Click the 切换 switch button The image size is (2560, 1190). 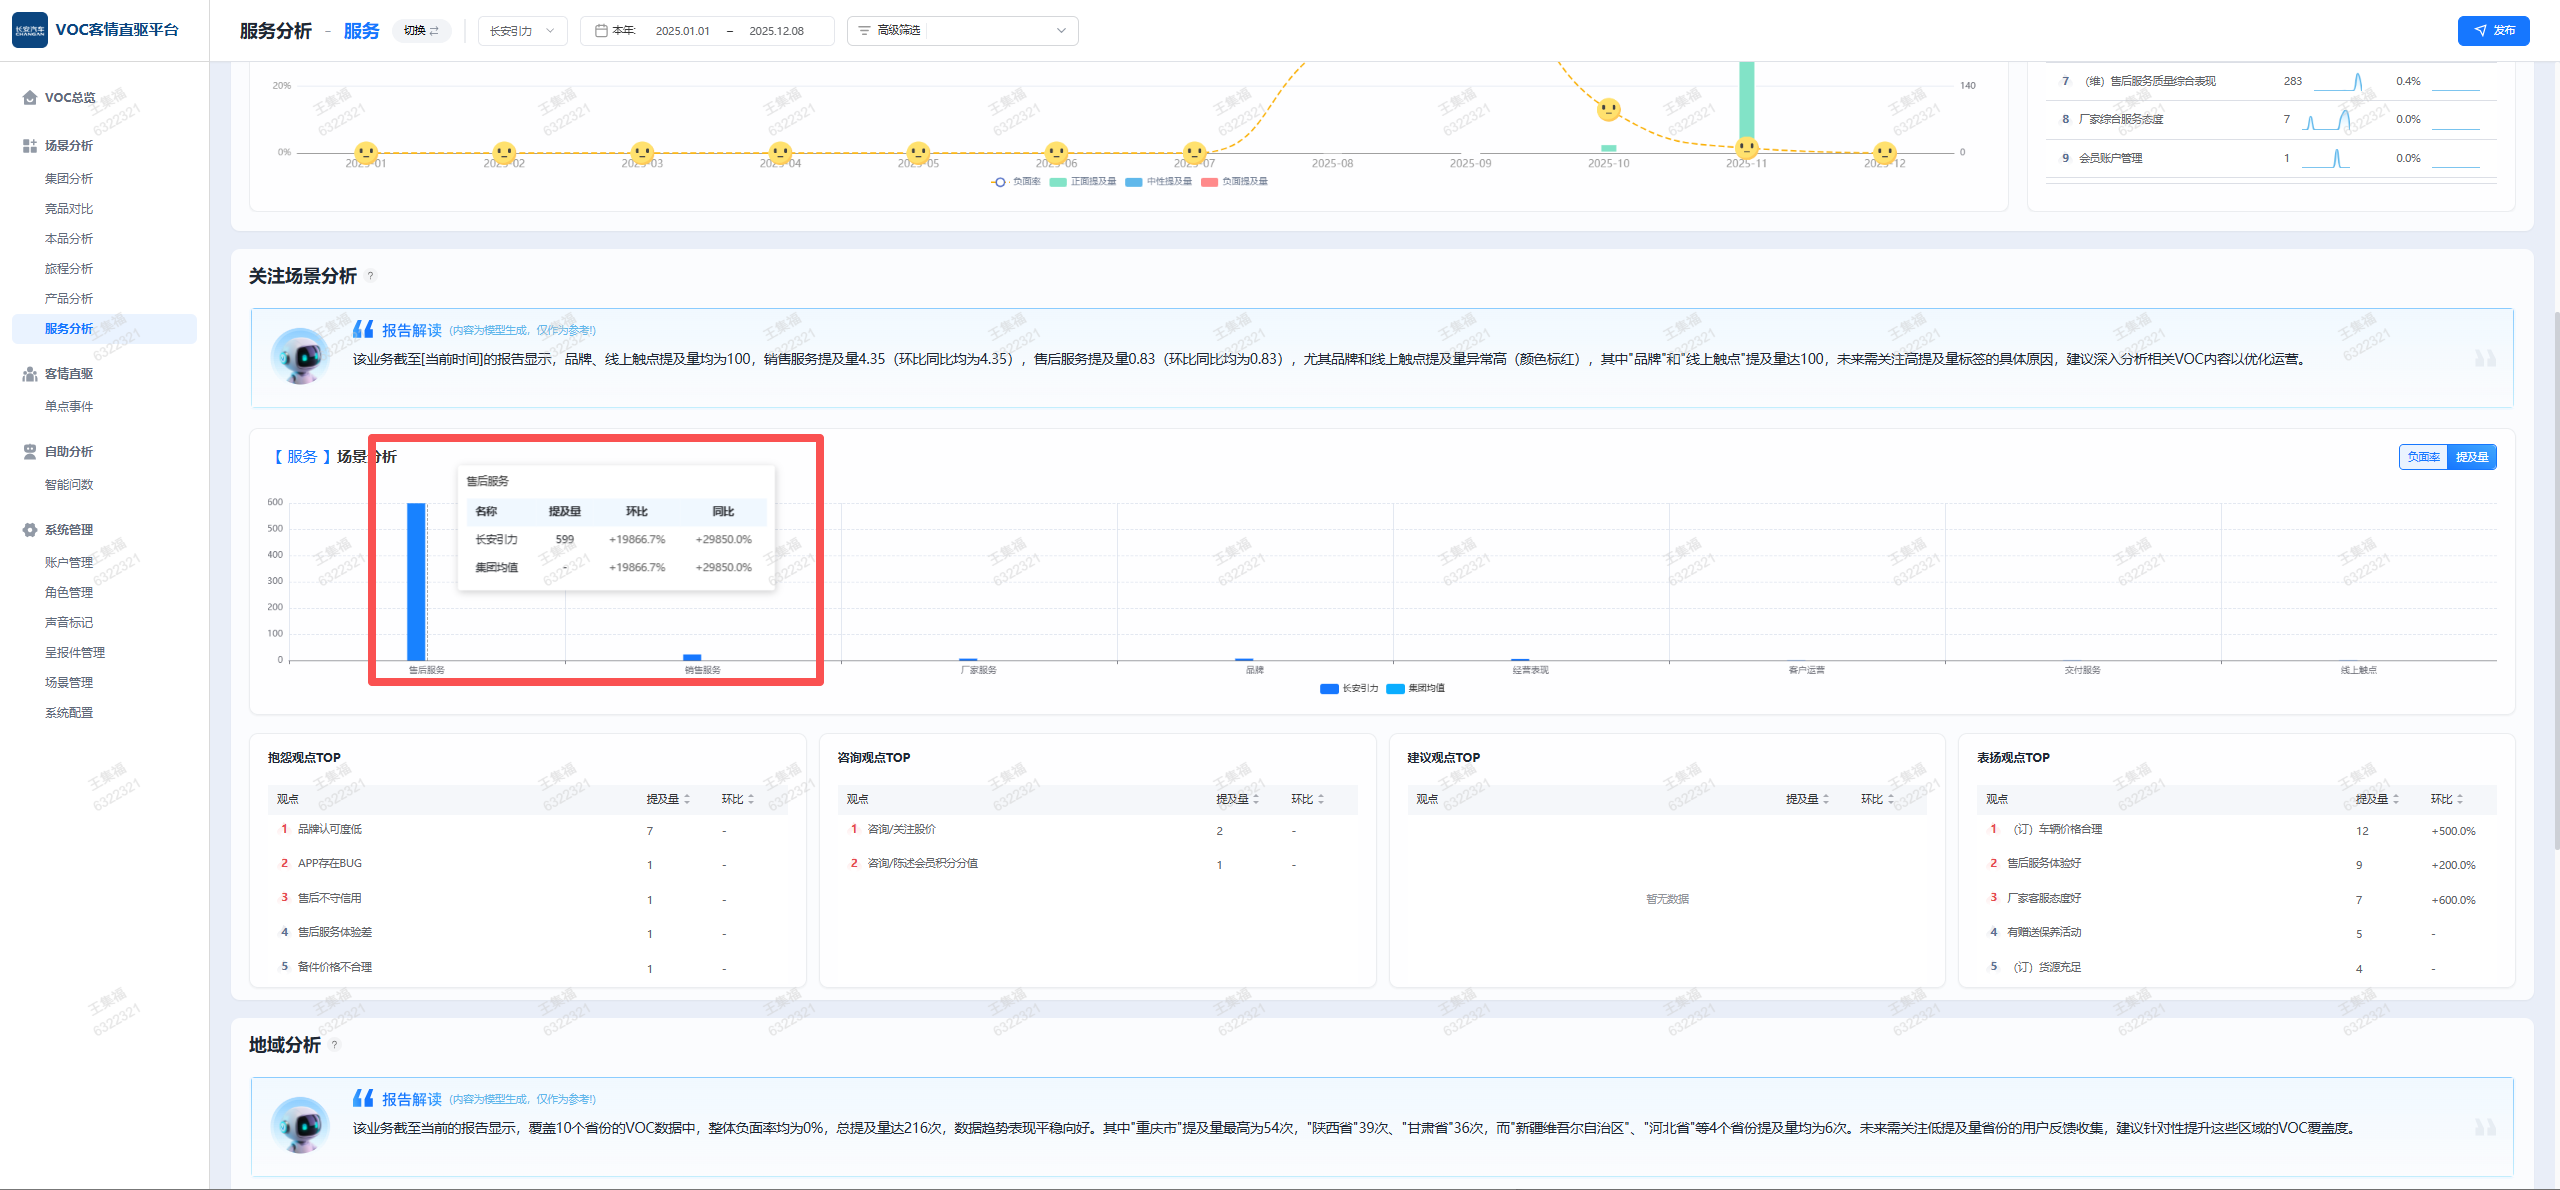tap(421, 31)
